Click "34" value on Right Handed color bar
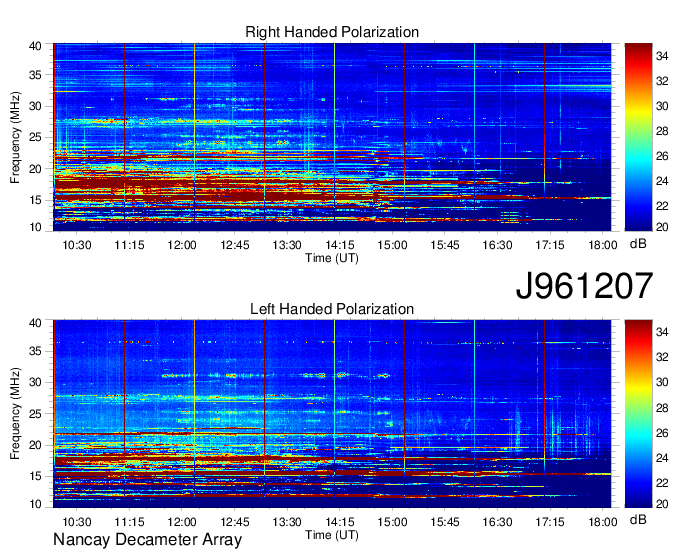 (x=662, y=56)
